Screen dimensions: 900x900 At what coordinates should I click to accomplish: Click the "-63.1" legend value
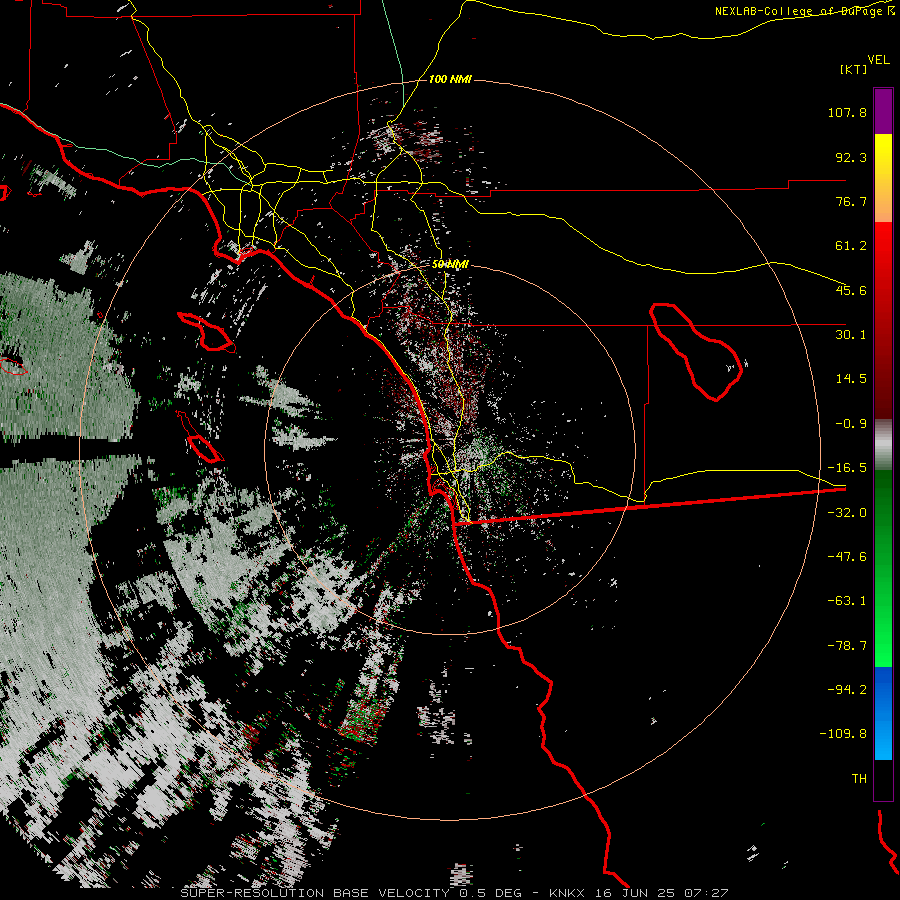click(847, 601)
